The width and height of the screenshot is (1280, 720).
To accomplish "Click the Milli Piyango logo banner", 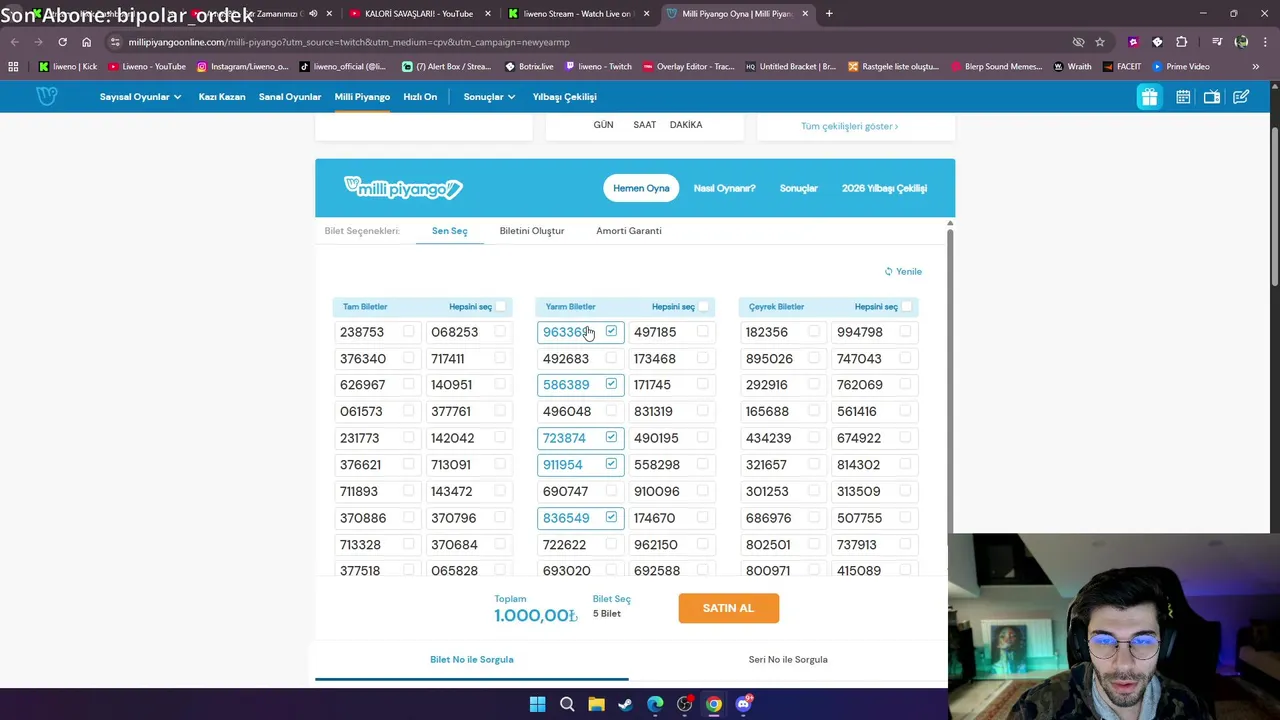I will (403, 188).
